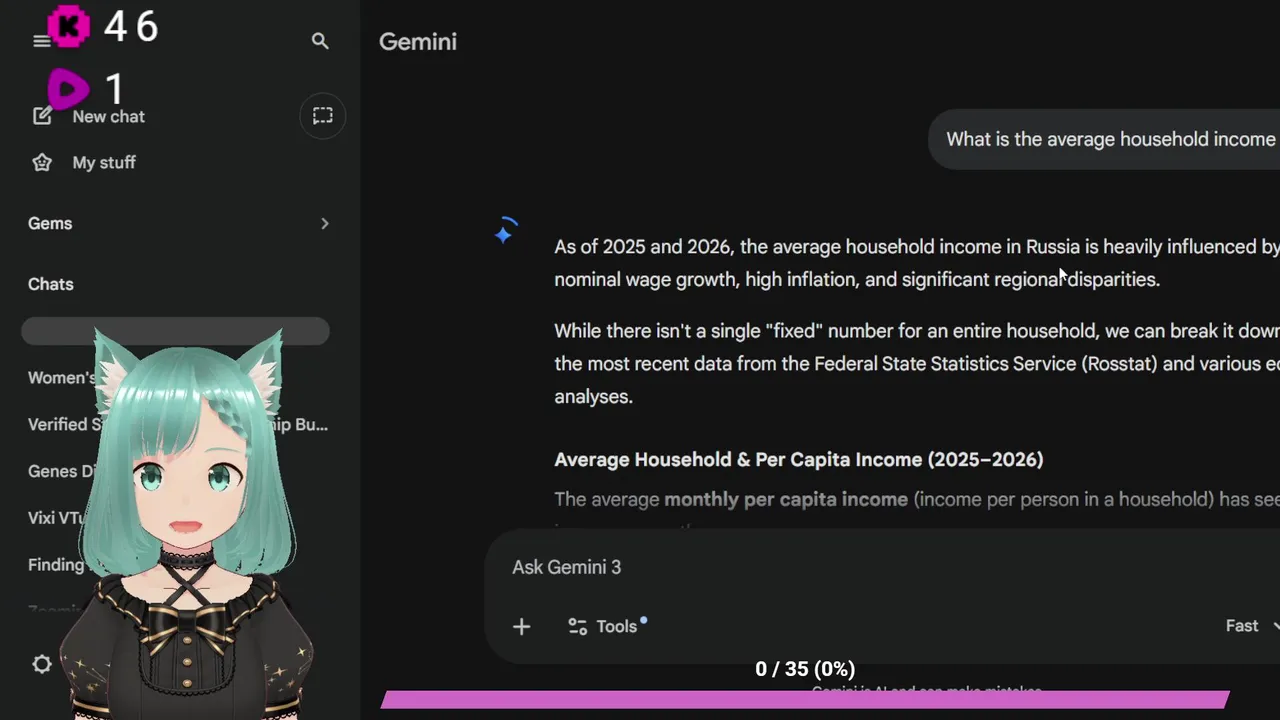Click the search chats magnifier icon
This screenshot has height=720, width=1280.
click(x=320, y=41)
